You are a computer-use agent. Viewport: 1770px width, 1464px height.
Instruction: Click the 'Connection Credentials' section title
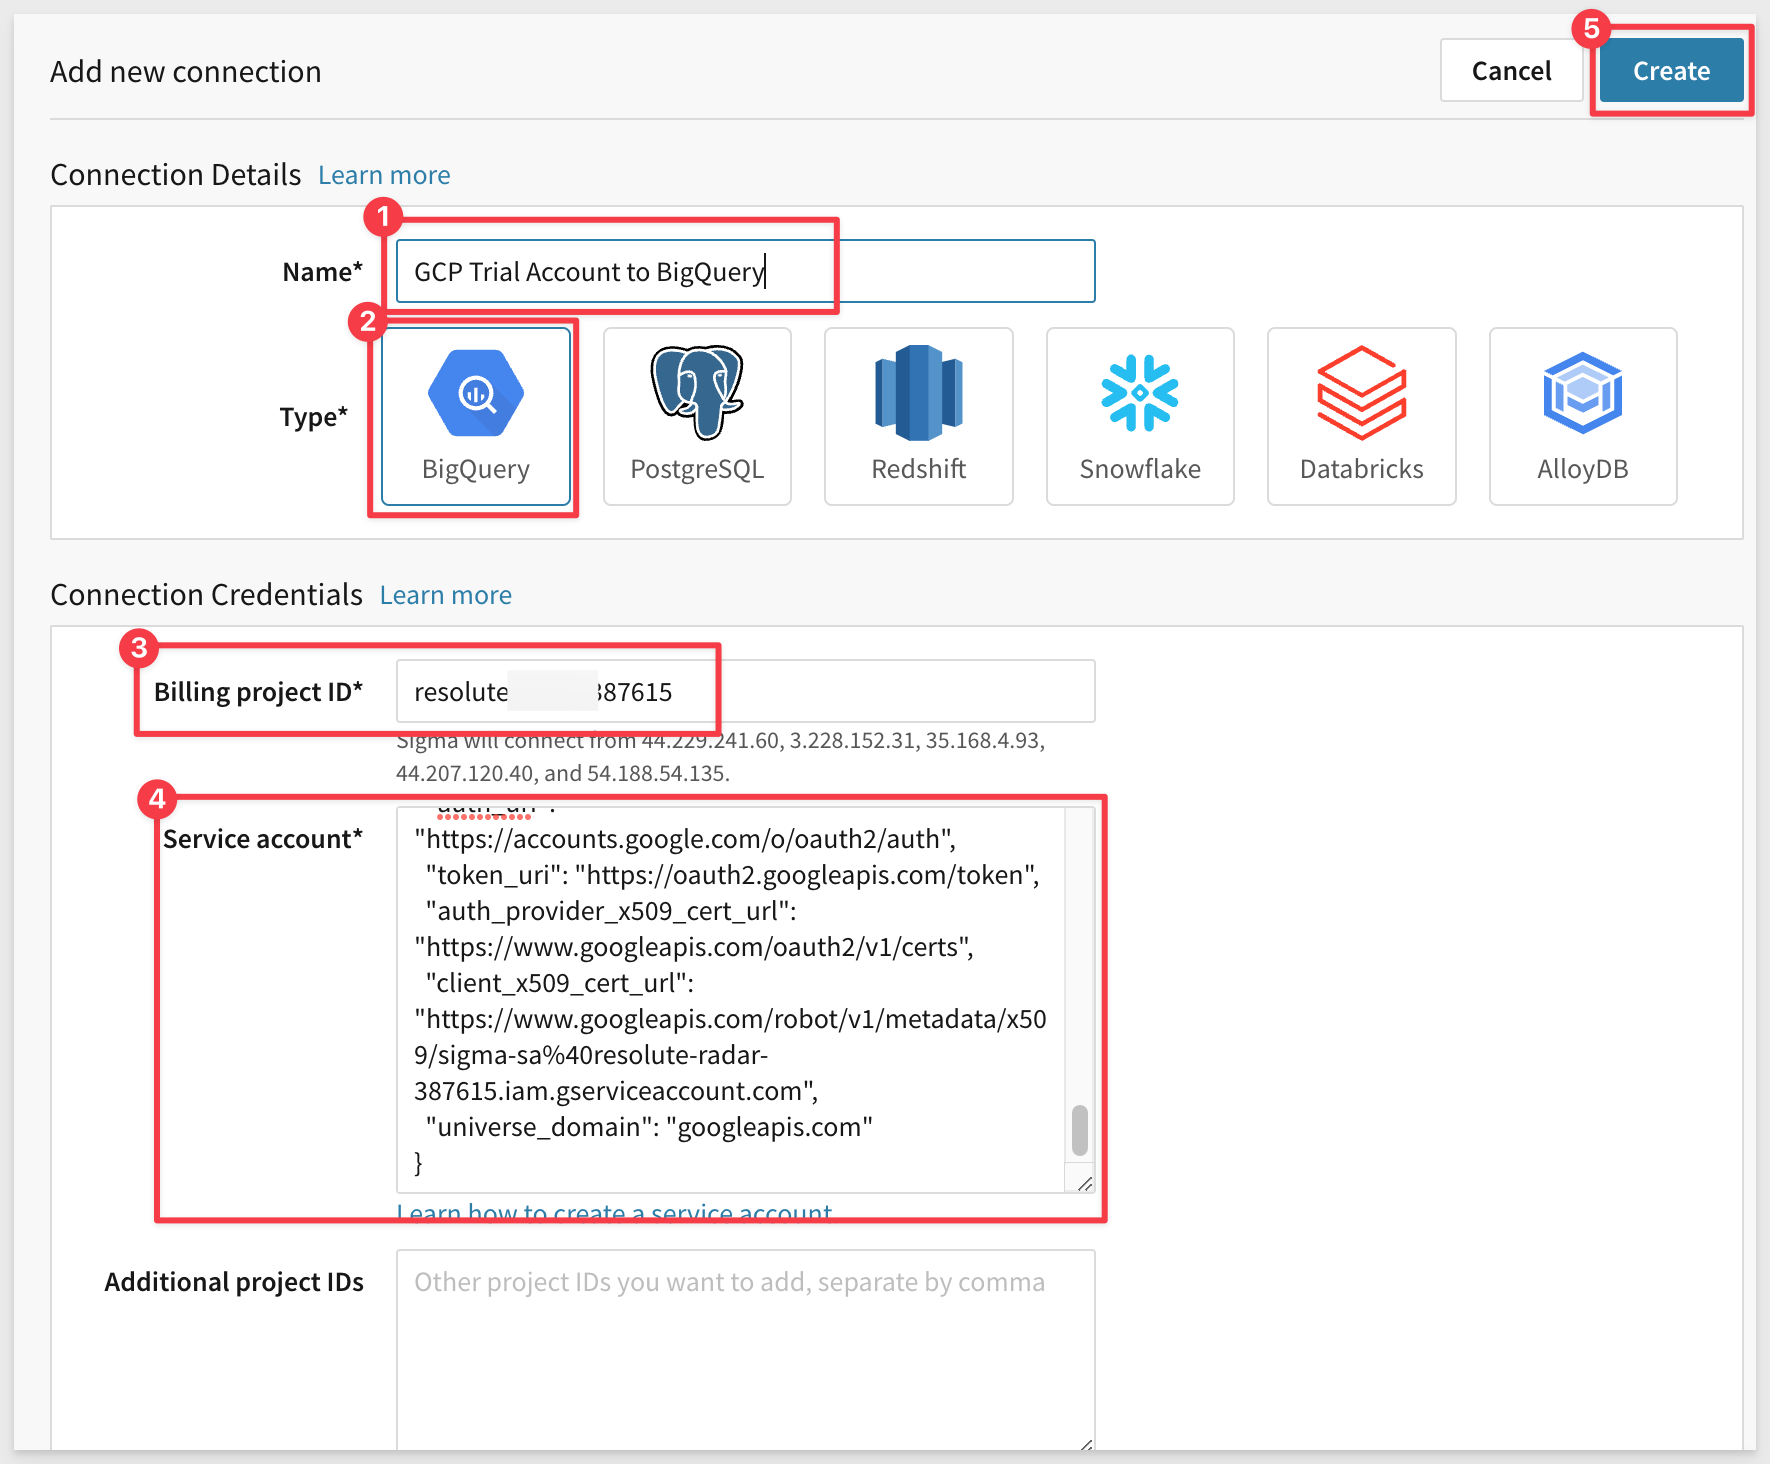click(206, 595)
